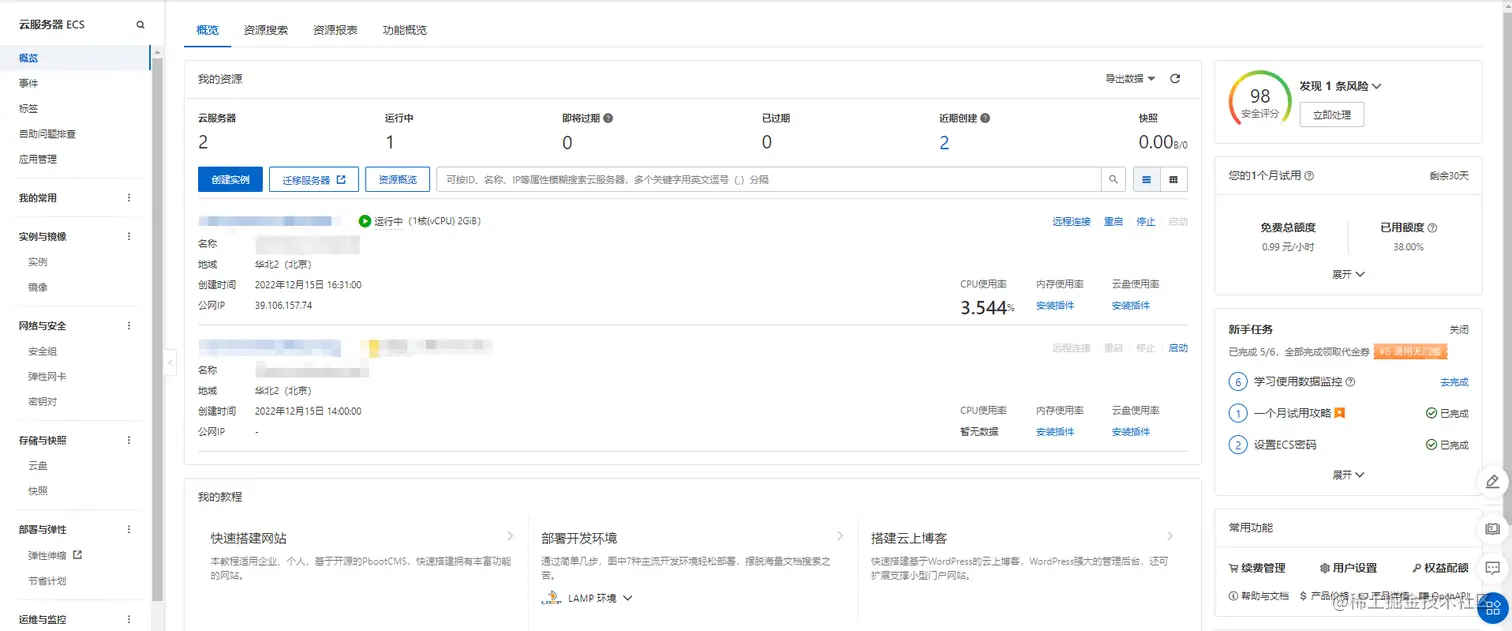1512x631 pixels.
Task: Click 重启 for the running instance
Action: point(1113,222)
